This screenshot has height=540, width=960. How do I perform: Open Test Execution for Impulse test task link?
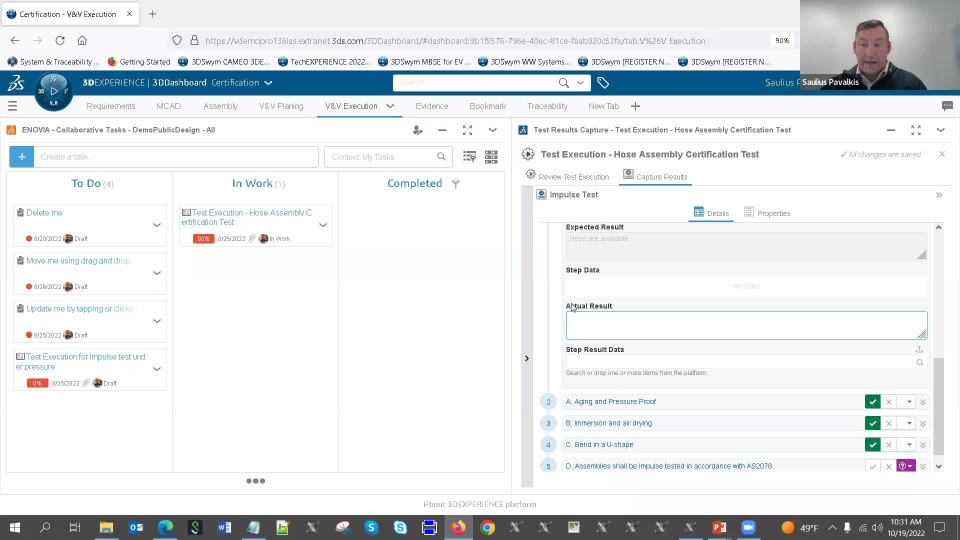[x=80, y=361]
